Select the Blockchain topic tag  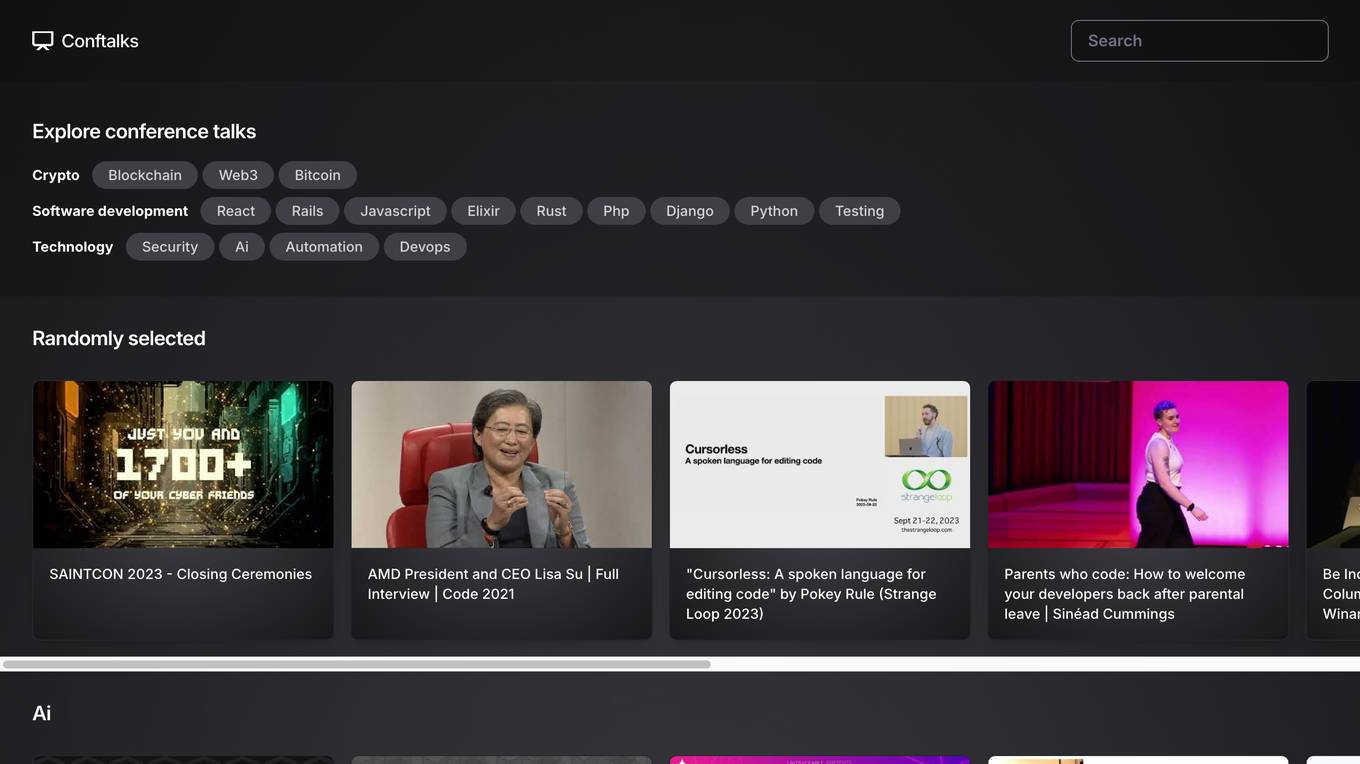click(x=145, y=175)
